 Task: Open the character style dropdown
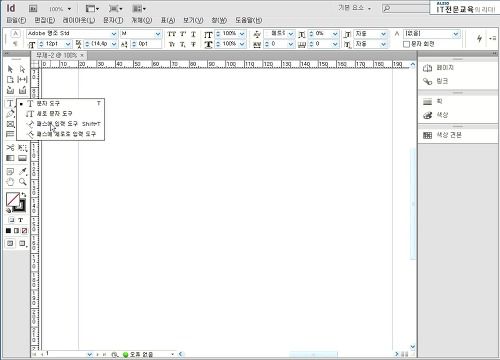click(456, 34)
